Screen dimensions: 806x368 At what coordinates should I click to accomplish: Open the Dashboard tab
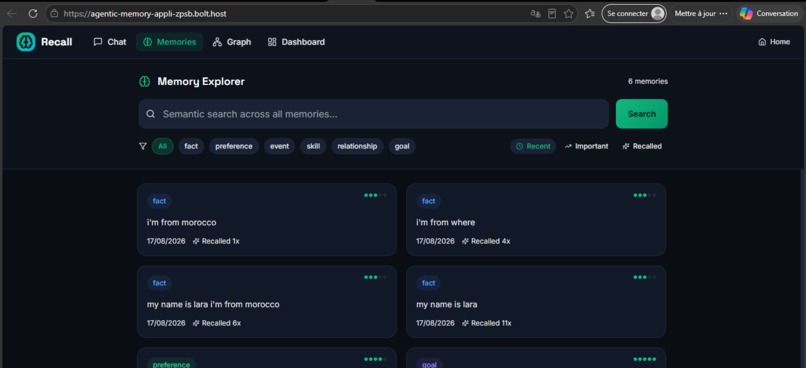[296, 42]
